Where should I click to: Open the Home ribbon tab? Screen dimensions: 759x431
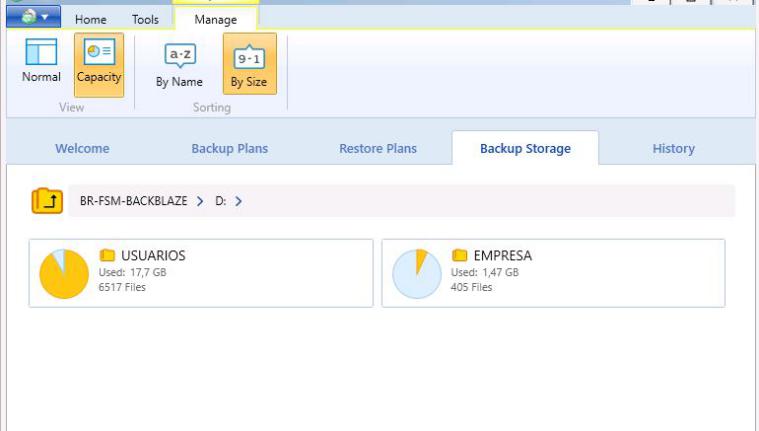[x=91, y=19]
